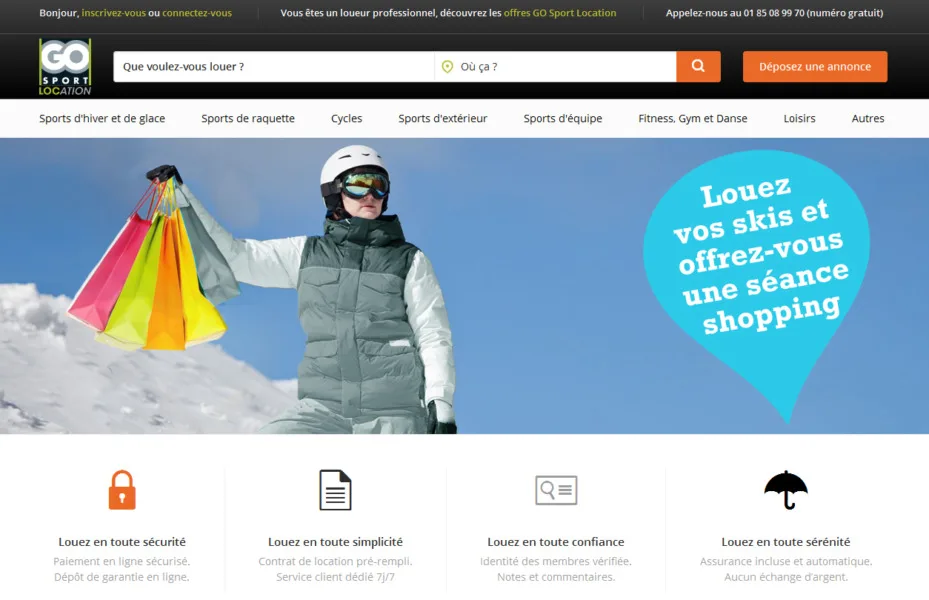Viewport: 929px width, 600px height.
Task: Open the Autres category
Action: pos(868,118)
